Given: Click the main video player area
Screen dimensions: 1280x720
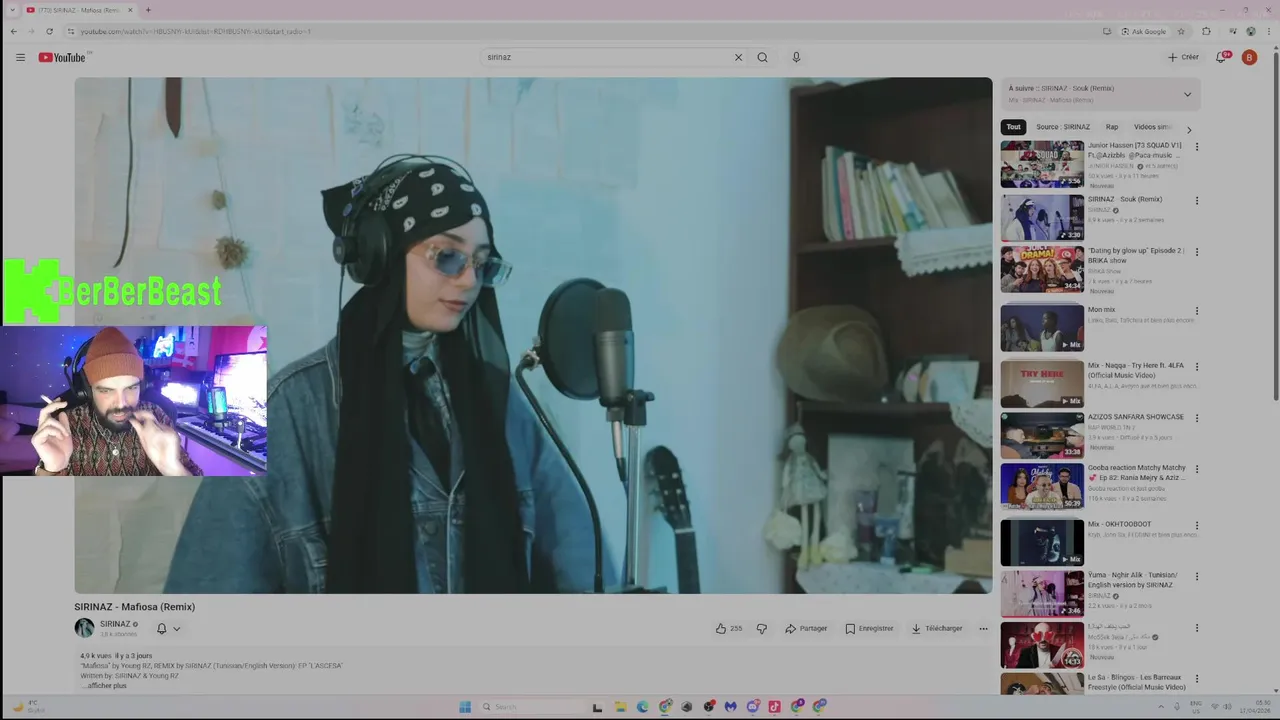Looking at the screenshot, I should (x=533, y=335).
